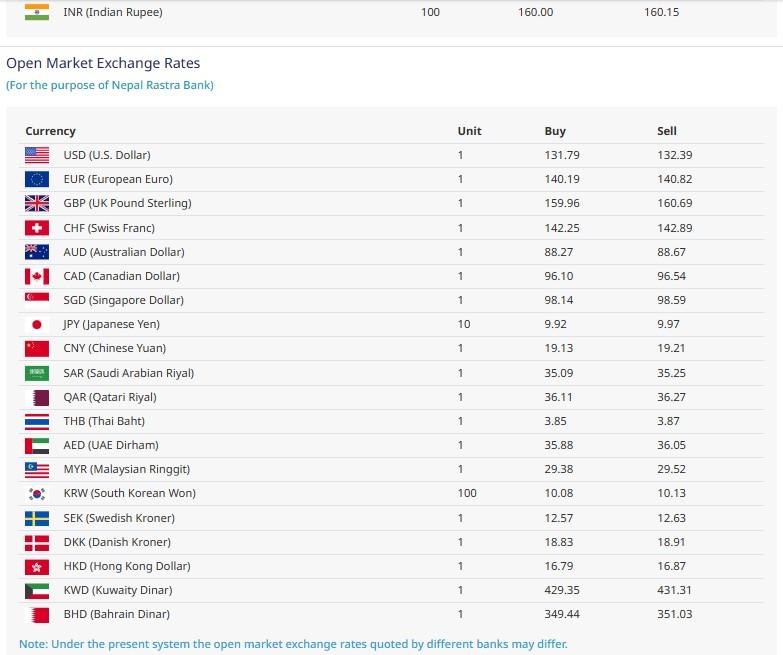Select the AUD (Australian Dollar) row label
The width and height of the screenshot is (783, 655).
coord(124,252)
